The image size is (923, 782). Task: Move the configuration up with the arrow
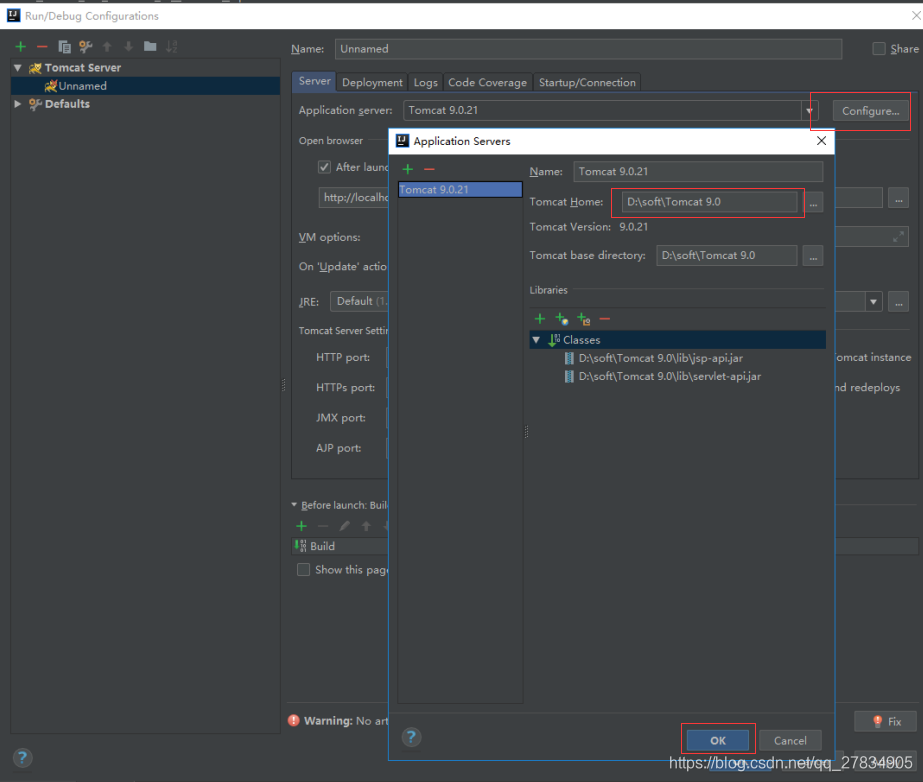(107, 47)
